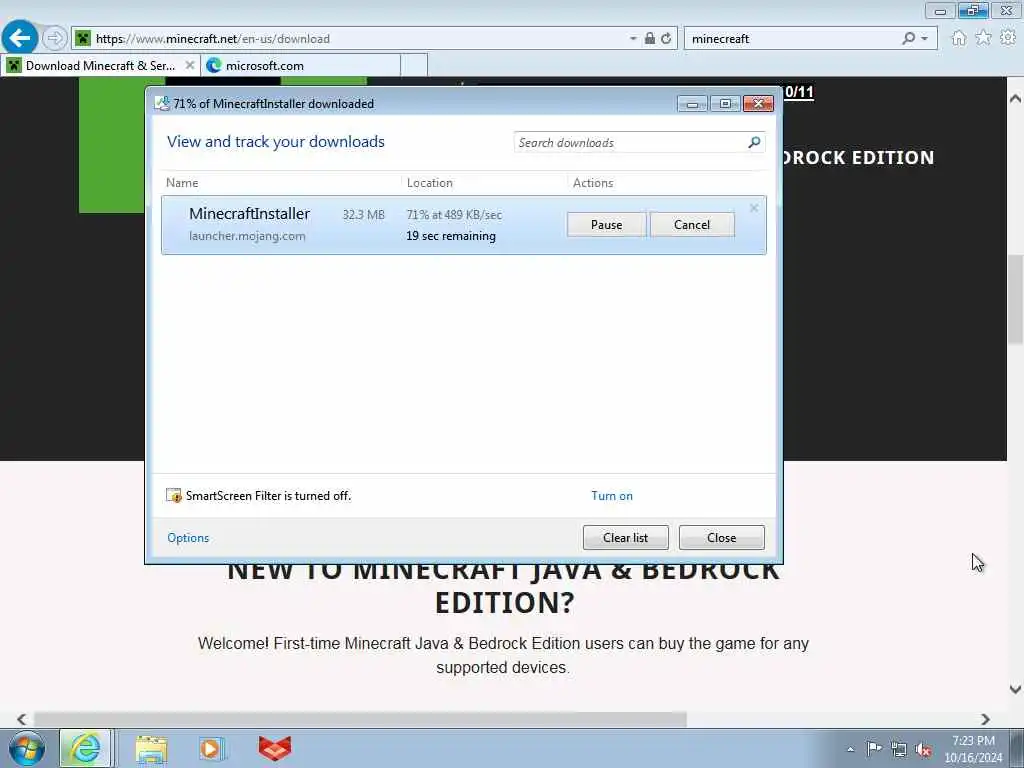This screenshot has width=1024, height=768.
Task: Click the muted volume tray icon
Action: (923, 750)
